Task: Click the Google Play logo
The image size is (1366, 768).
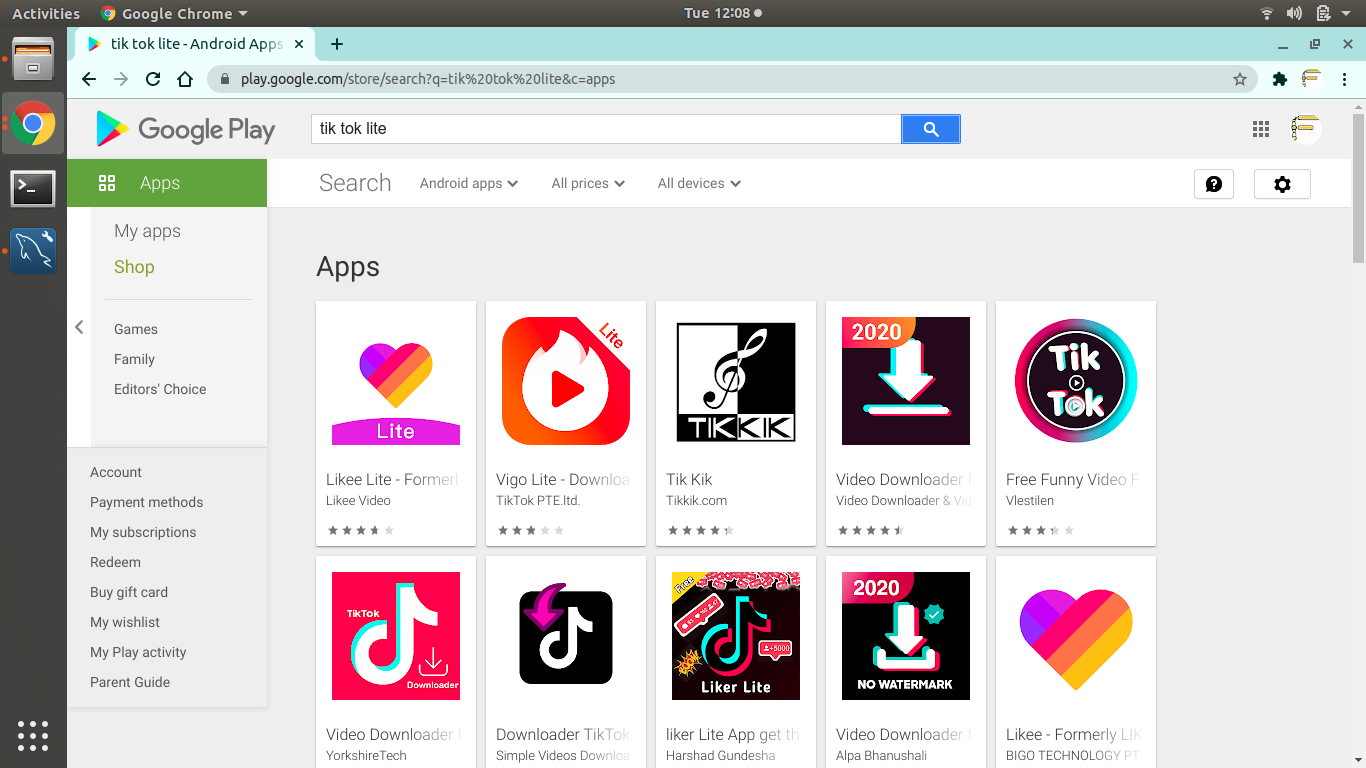Action: click(x=185, y=129)
